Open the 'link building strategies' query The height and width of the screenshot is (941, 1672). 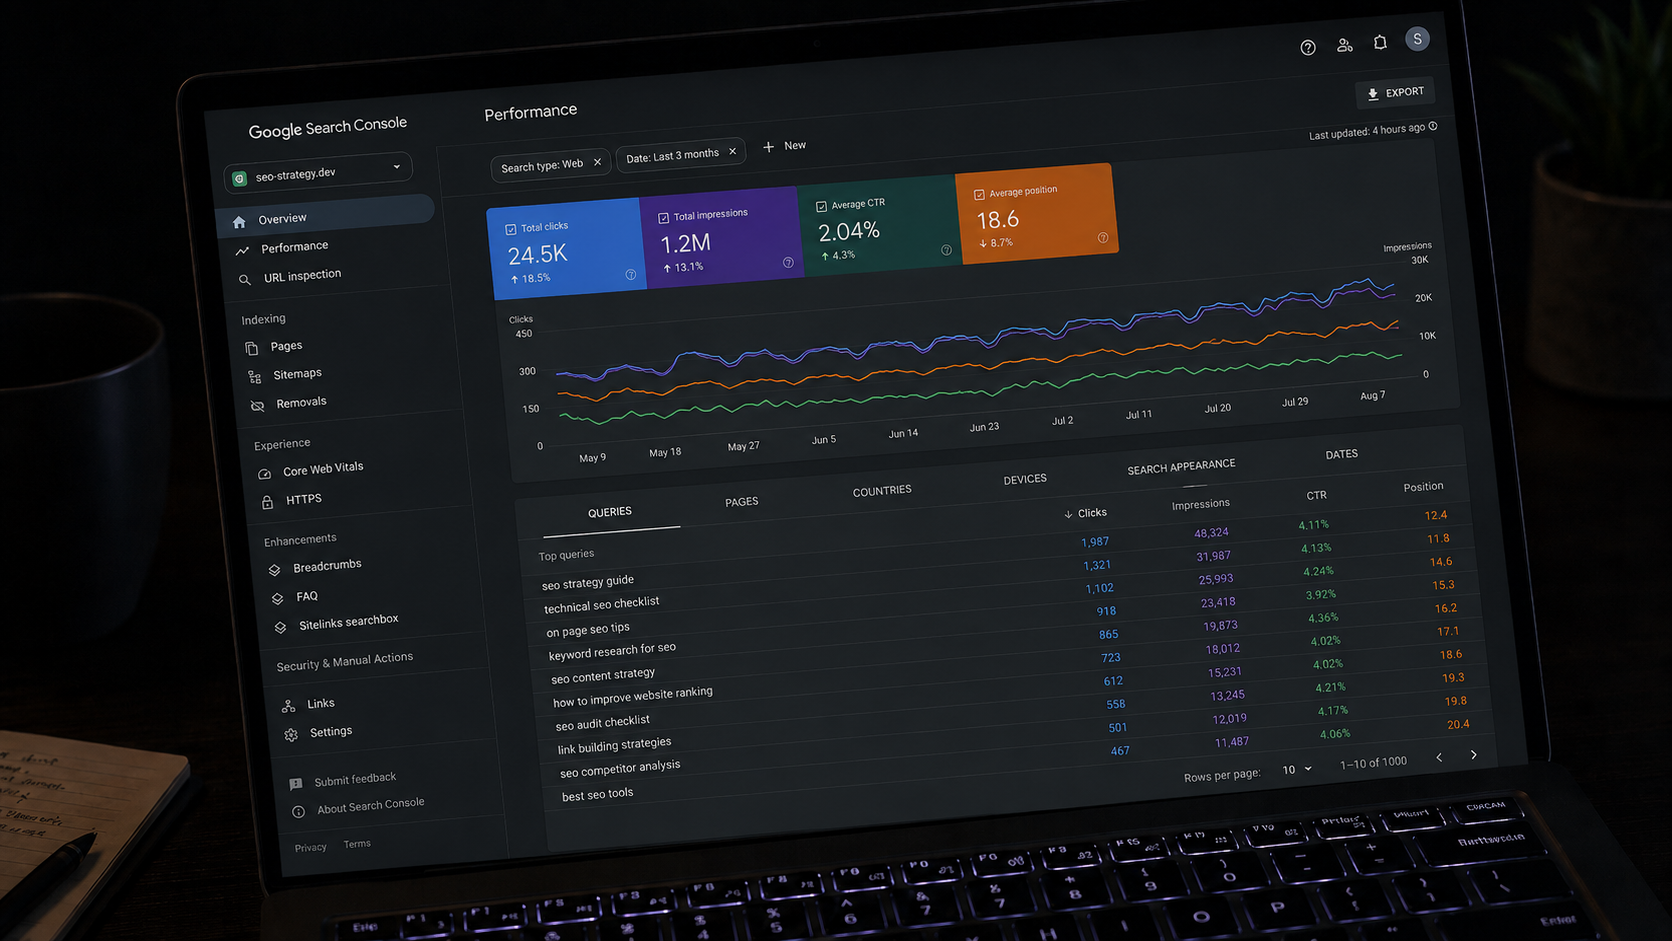pyautogui.click(x=614, y=746)
